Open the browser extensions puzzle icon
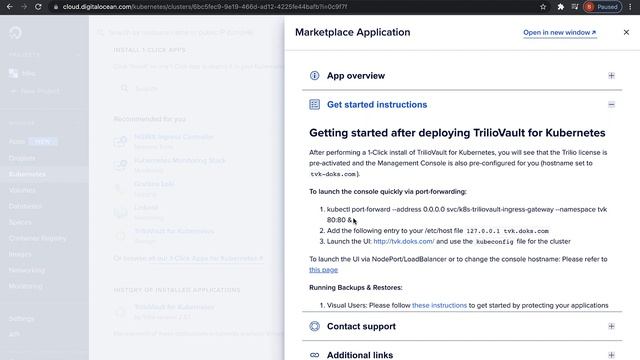This screenshot has height=360, width=640. (560, 7)
